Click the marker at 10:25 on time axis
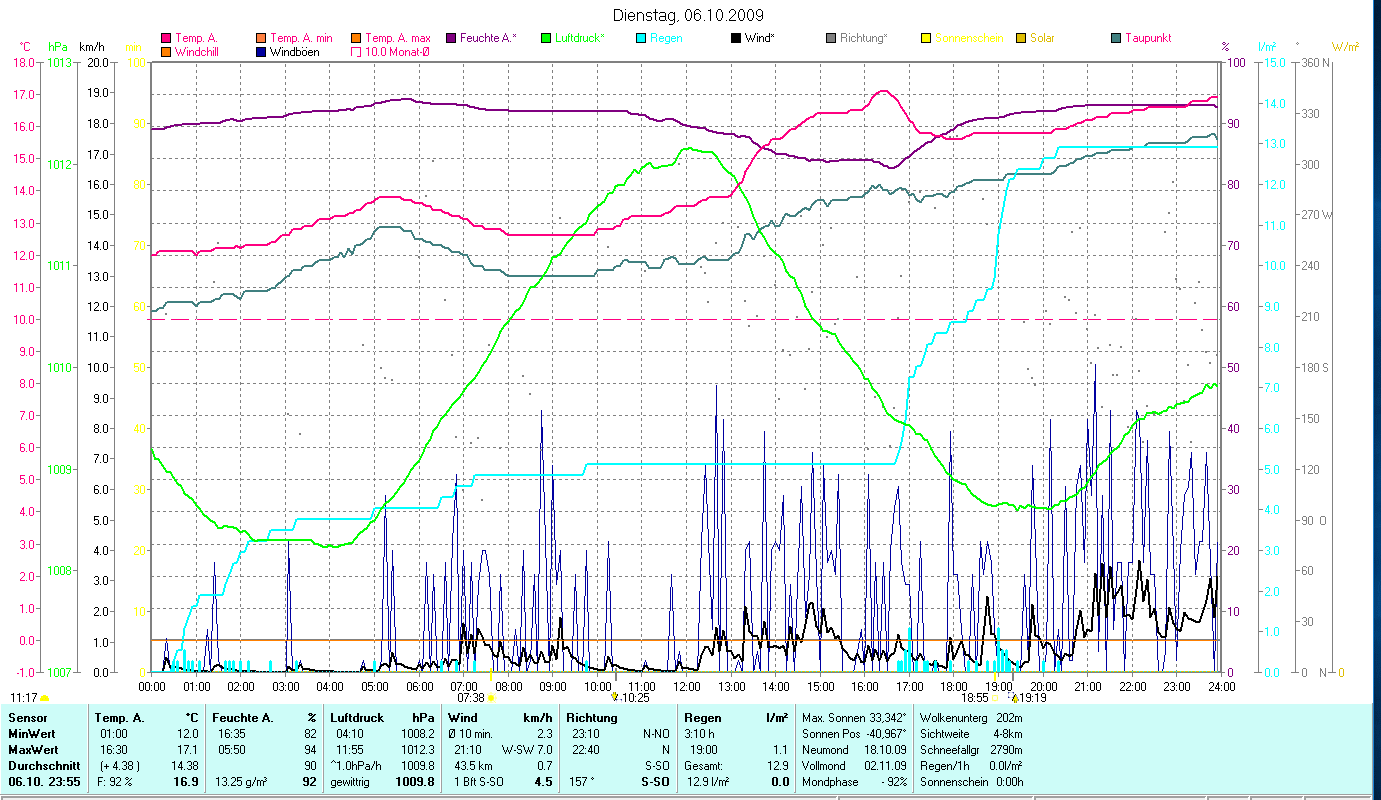This screenshot has width=1381, height=800. click(x=615, y=698)
